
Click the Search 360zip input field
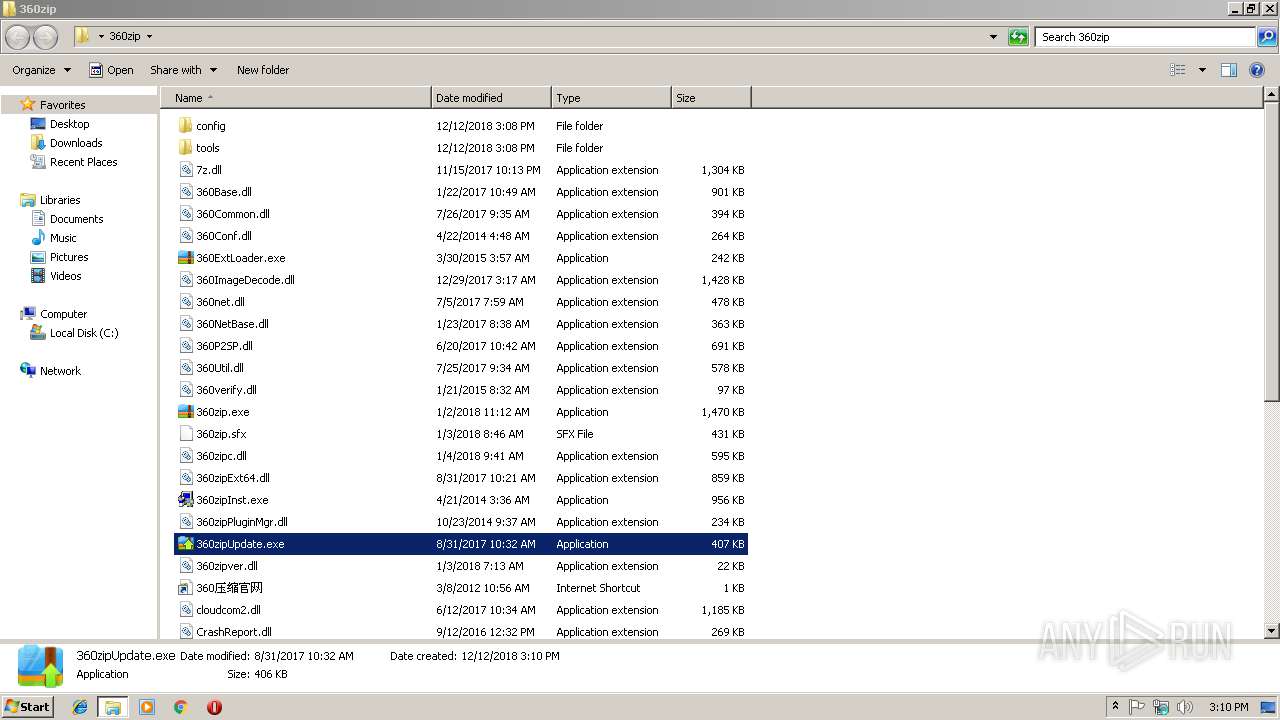pyautogui.click(x=1146, y=37)
